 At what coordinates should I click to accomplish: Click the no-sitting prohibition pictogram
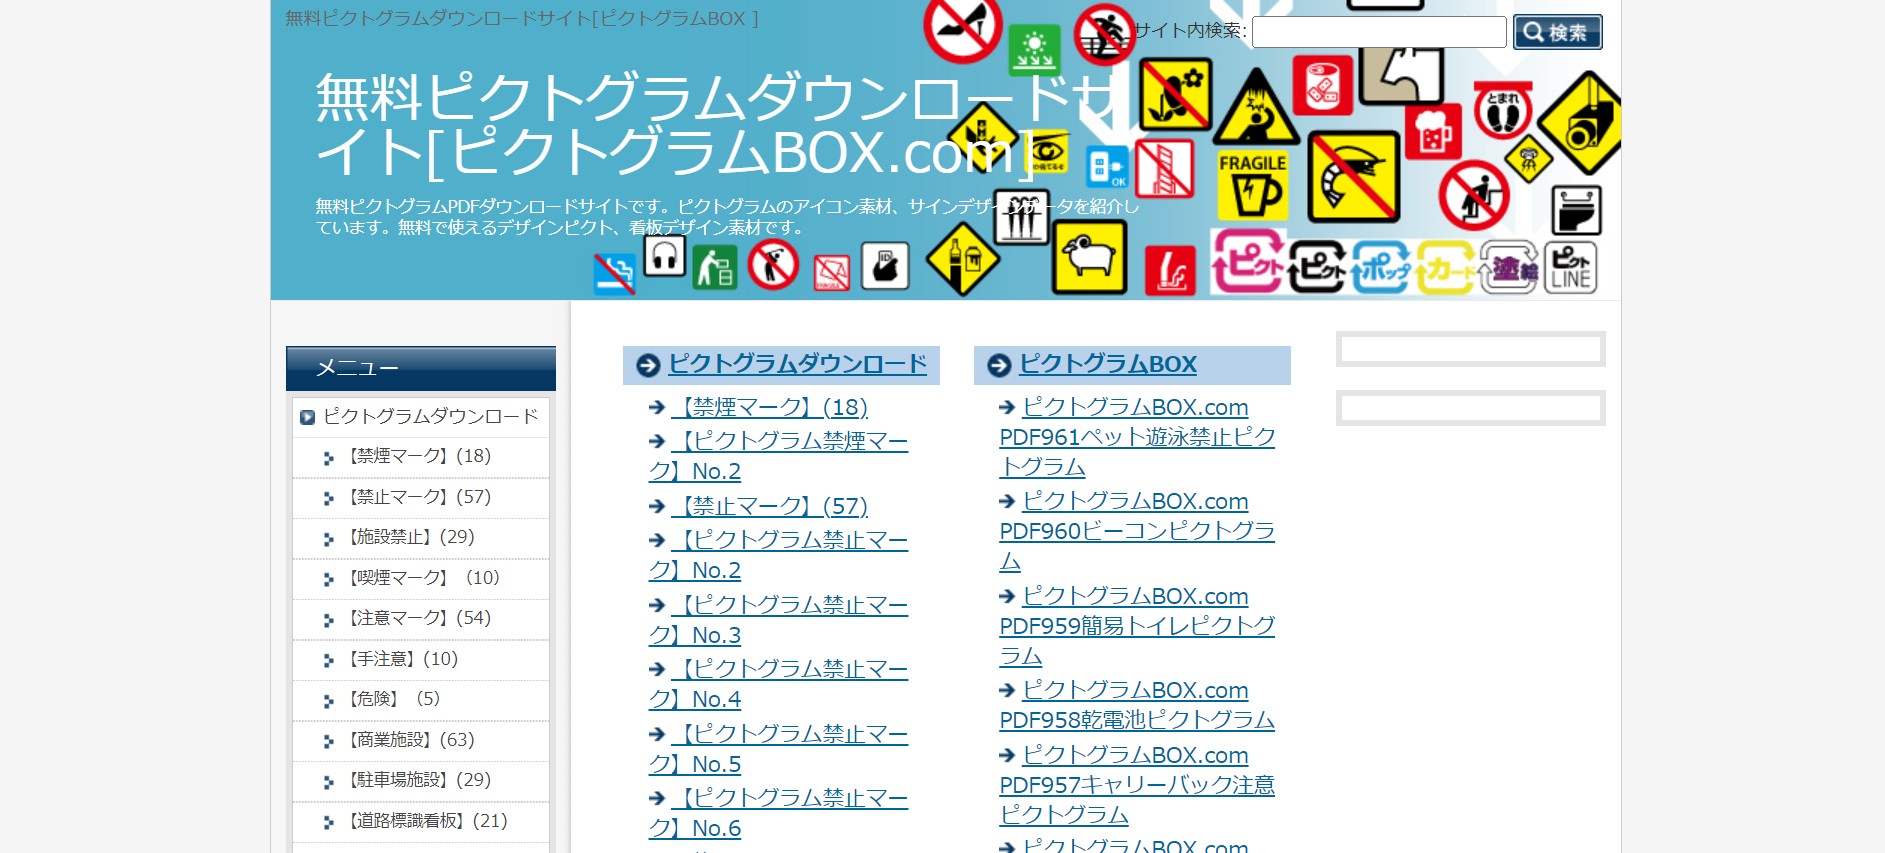click(1473, 195)
